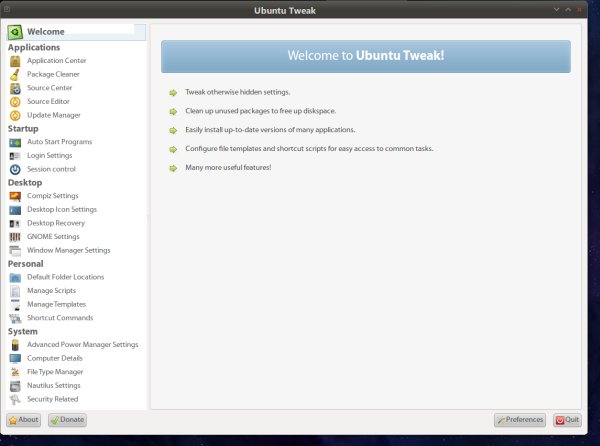This screenshot has width=600, height=446.
Task: Open Application Center label
Action: (x=57, y=60)
